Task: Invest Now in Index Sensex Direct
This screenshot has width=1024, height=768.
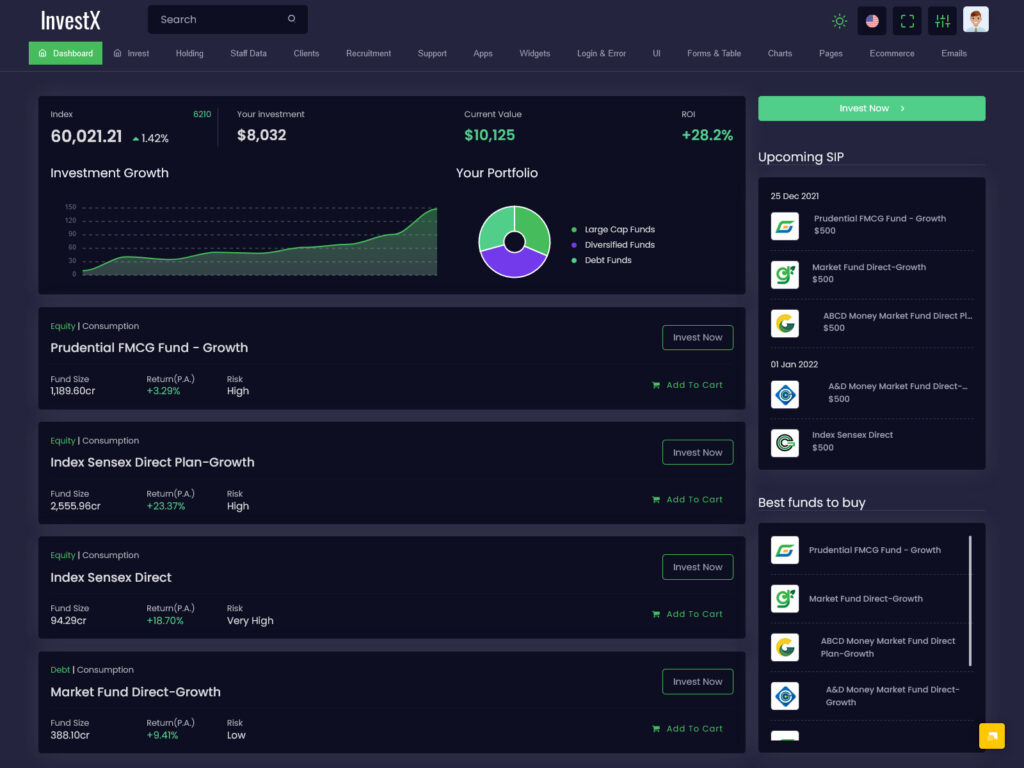Action: pyautogui.click(x=697, y=567)
